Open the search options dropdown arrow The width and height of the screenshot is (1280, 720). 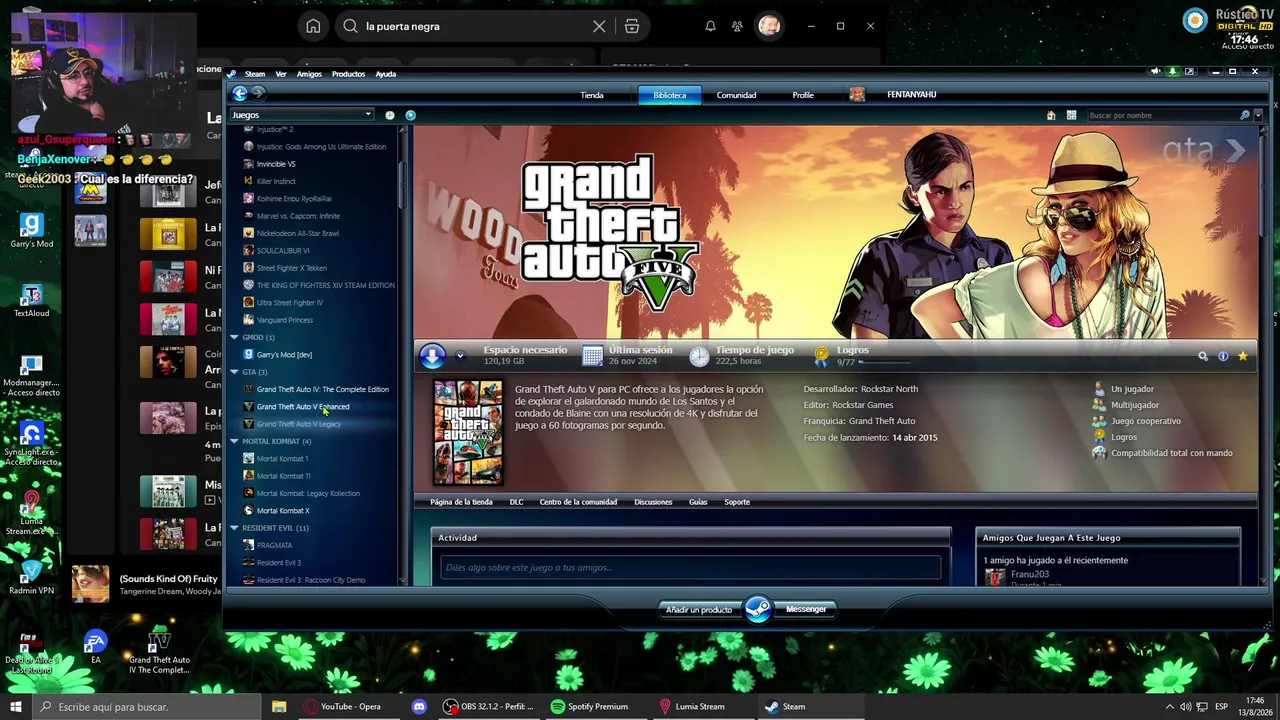1256,115
